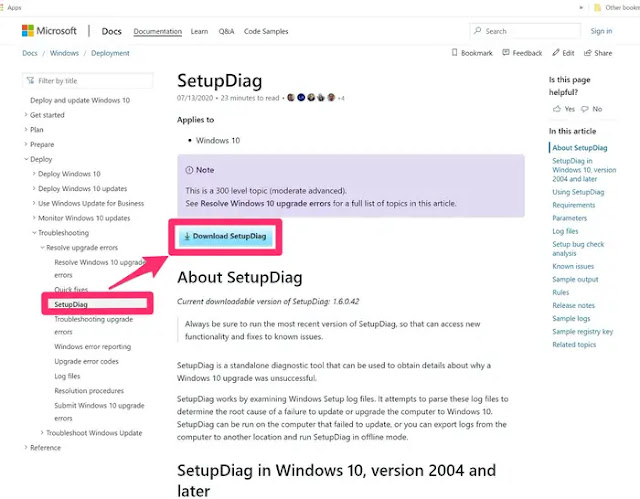
Task: Click the +4 contributors indicator
Action: (x=341, y=98)
